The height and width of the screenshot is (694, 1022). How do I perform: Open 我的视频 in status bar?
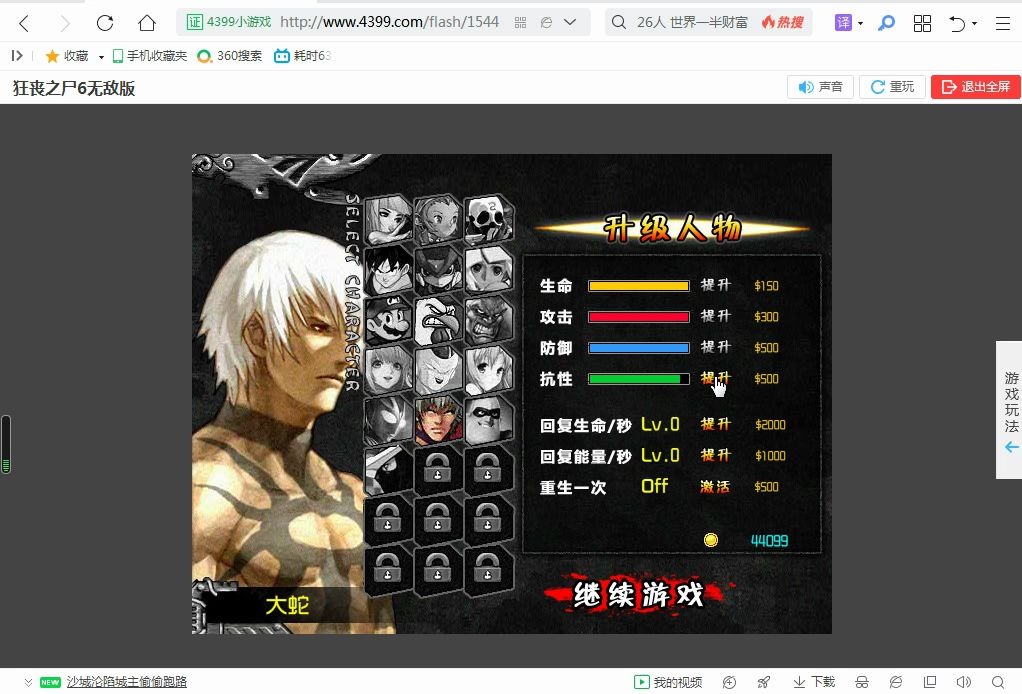[x=668, y=682]
